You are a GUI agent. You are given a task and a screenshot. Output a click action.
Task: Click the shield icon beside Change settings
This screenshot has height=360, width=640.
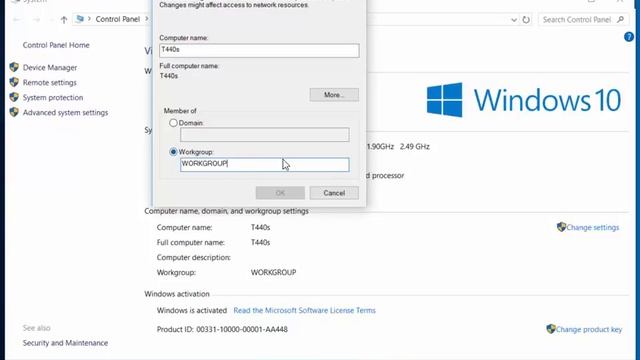tap(562, 227)
